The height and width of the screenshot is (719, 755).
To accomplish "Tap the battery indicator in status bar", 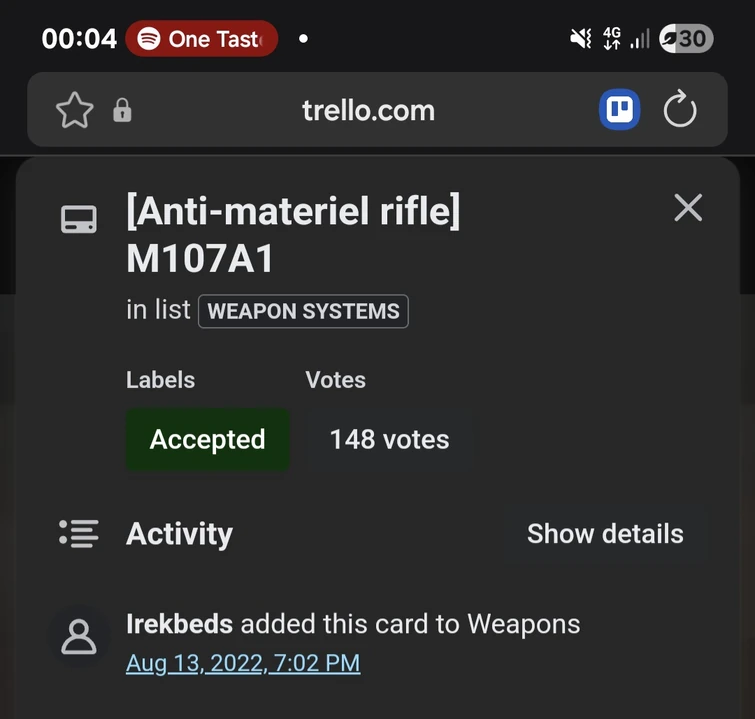I will coord(686,39).
